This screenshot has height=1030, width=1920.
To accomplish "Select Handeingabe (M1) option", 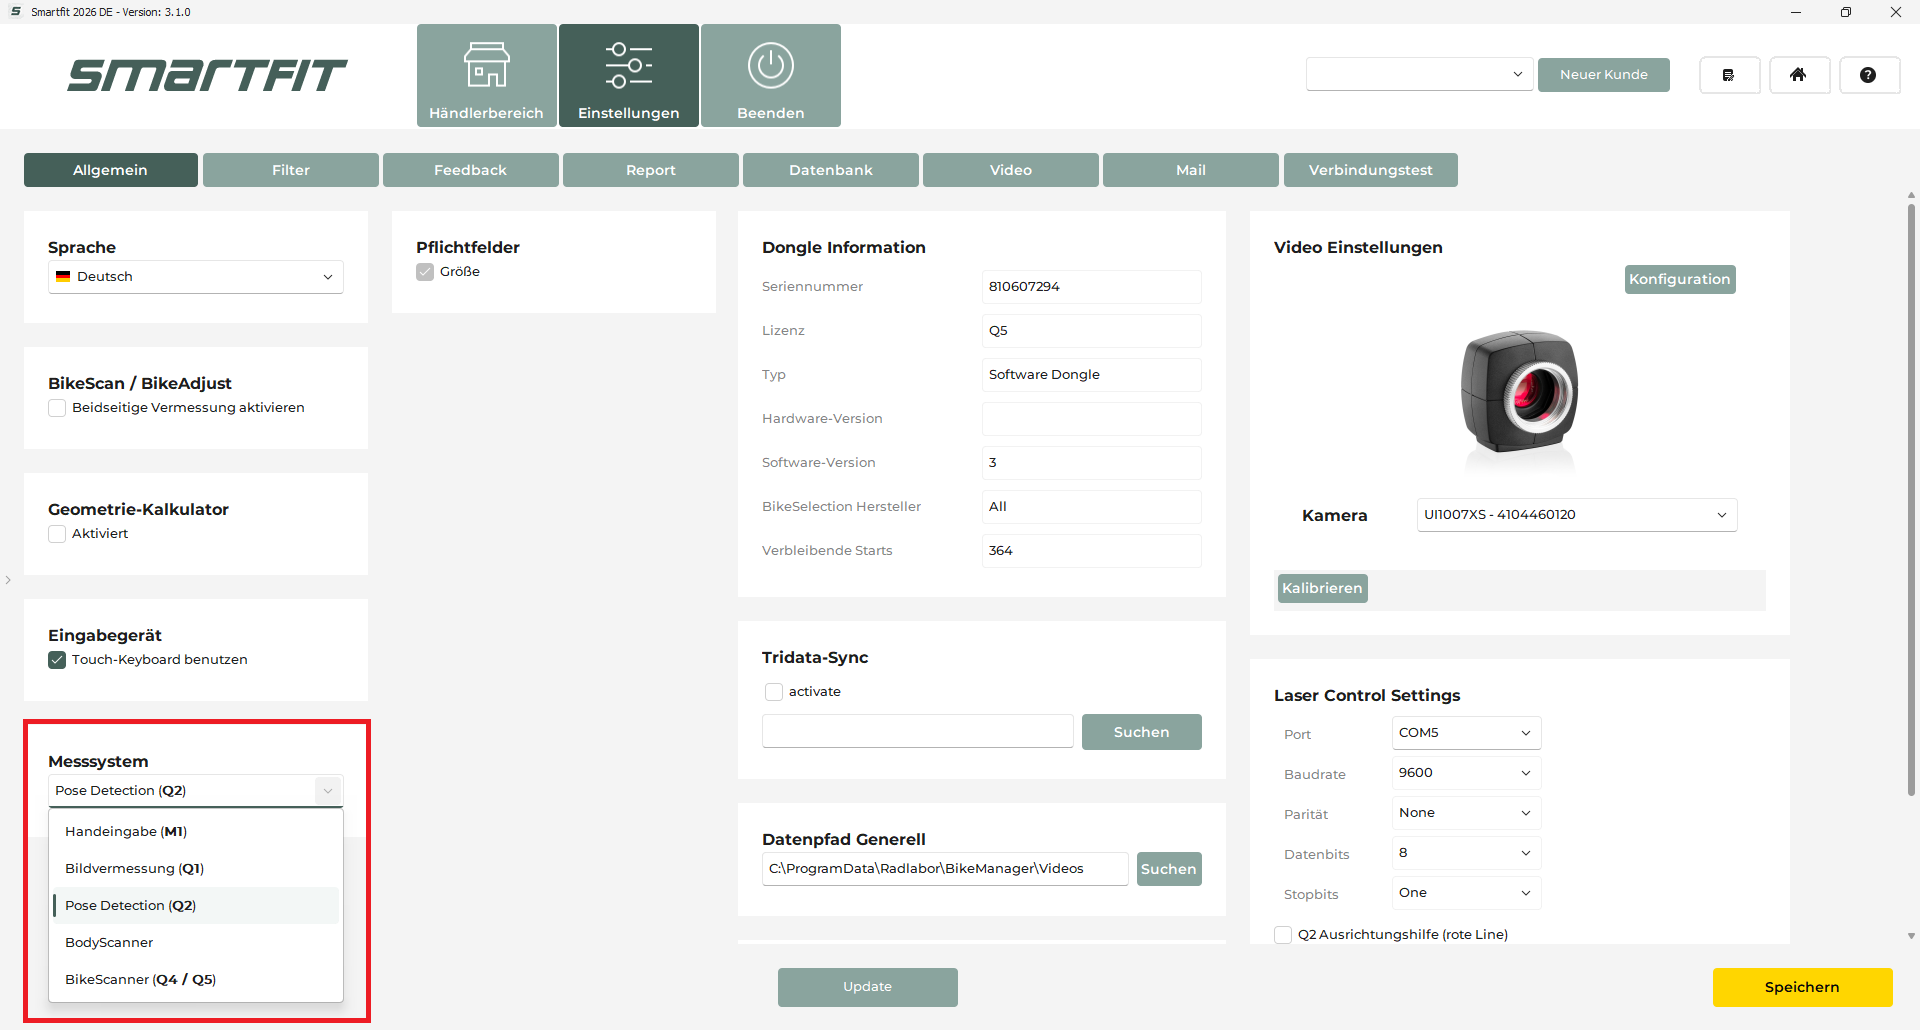I will coord(196,832).
